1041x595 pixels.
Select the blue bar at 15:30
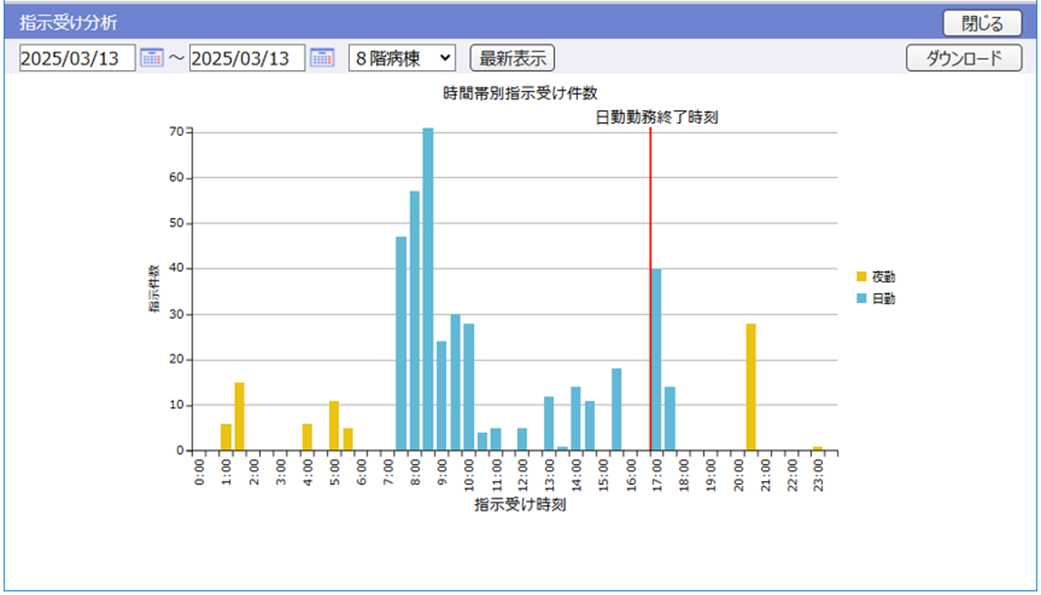(x=616, y=410)
